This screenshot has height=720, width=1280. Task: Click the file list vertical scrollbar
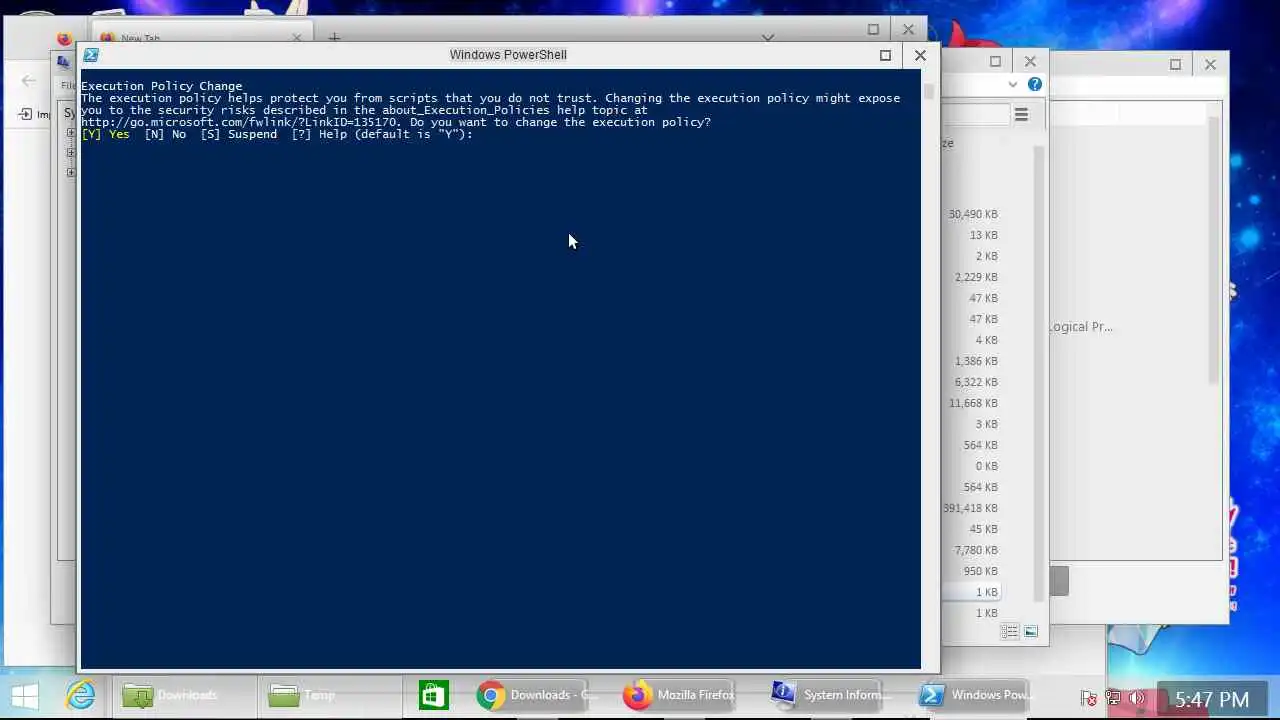pos(1039,375)
